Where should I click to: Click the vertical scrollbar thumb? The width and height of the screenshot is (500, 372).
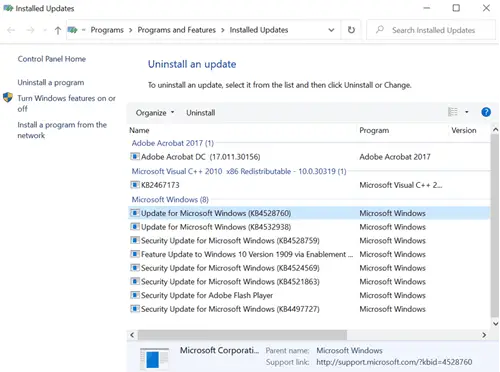pyautogui.click(x=495, y=226)
